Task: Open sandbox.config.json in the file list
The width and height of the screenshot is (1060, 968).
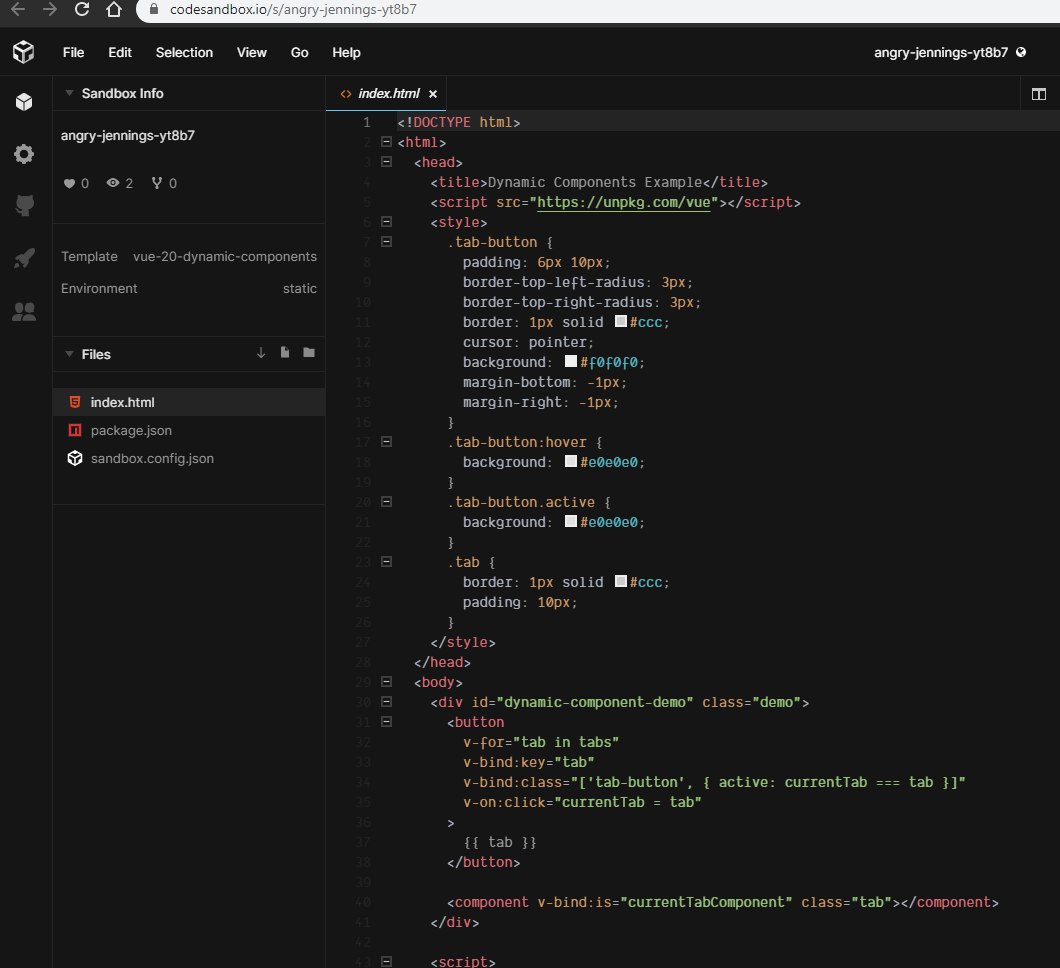Action: (x=189, y=458)
